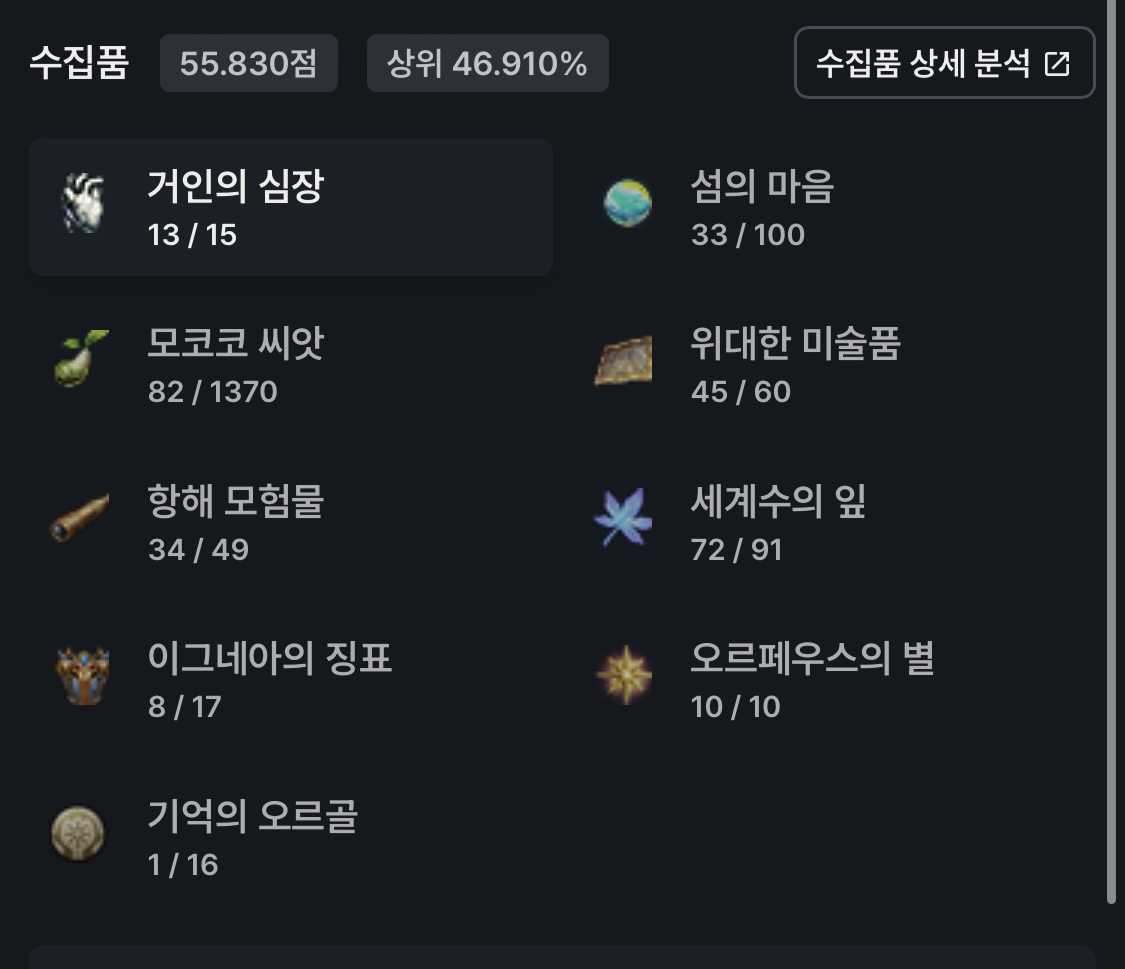Click the Ignea Token (이그네아의 징표) icon
Screen dimensions: 1125x969
[81, 675]
